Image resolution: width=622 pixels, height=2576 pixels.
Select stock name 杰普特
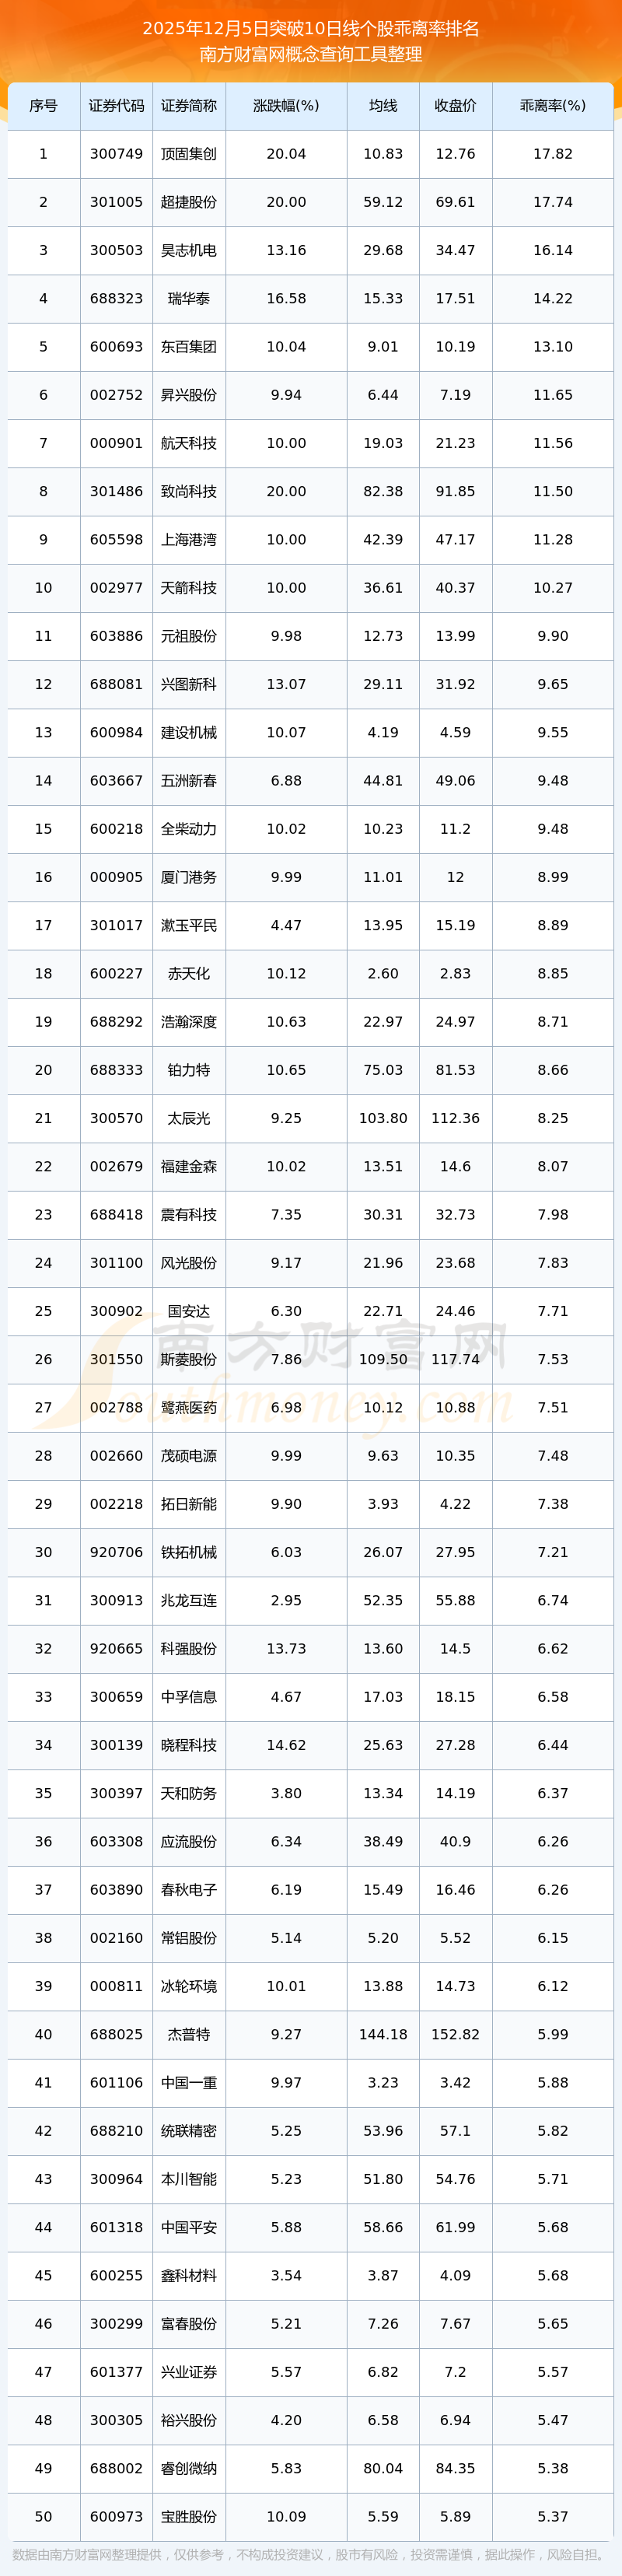[x=189, y=2034]
